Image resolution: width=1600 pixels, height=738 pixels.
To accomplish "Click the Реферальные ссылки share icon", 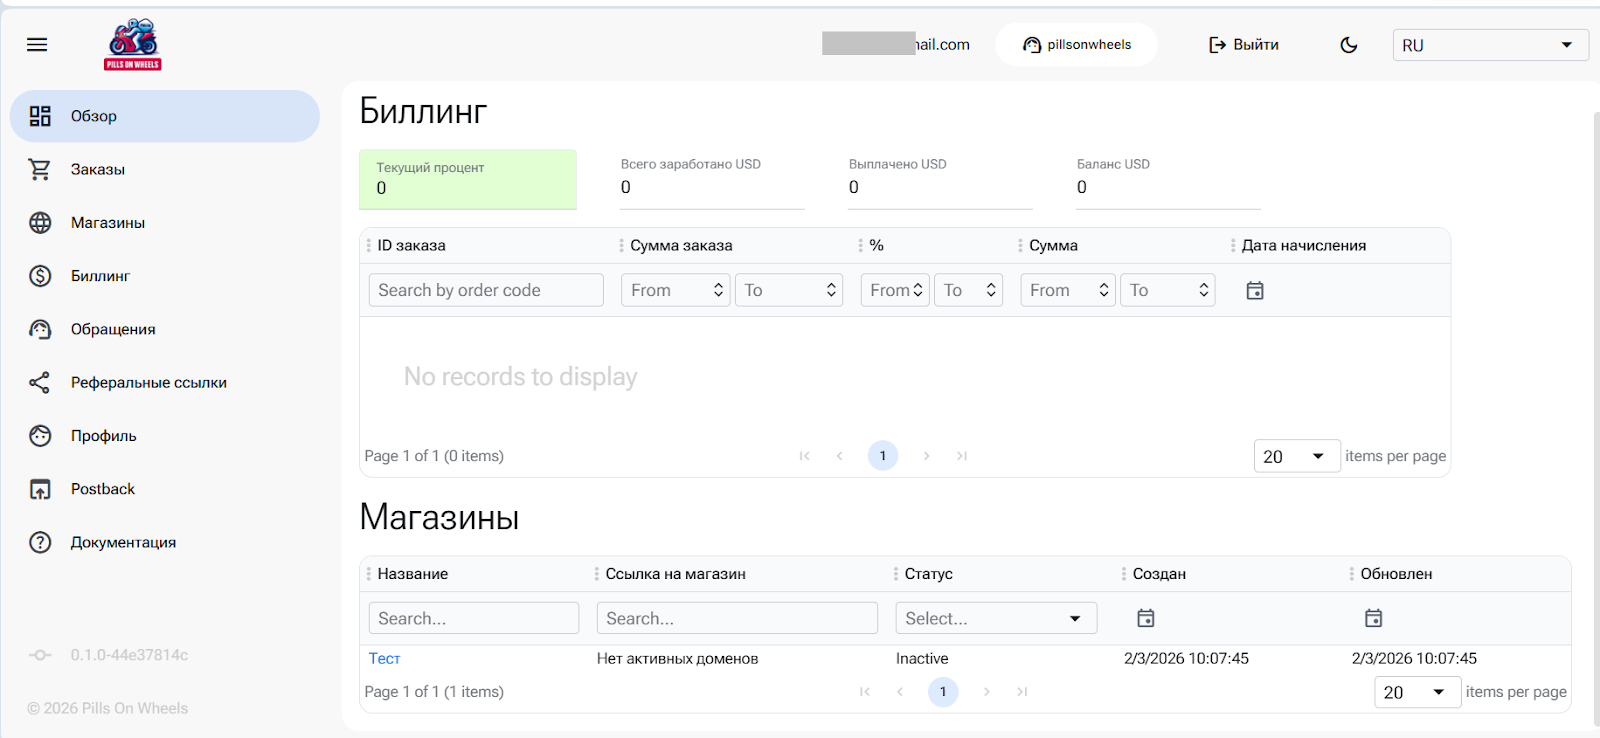I will tap(40, 383).
